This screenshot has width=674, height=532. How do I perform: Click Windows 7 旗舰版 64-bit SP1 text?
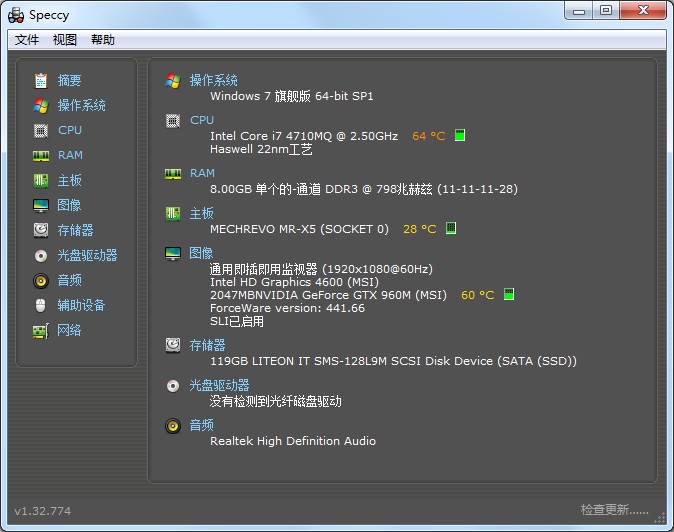291,96
